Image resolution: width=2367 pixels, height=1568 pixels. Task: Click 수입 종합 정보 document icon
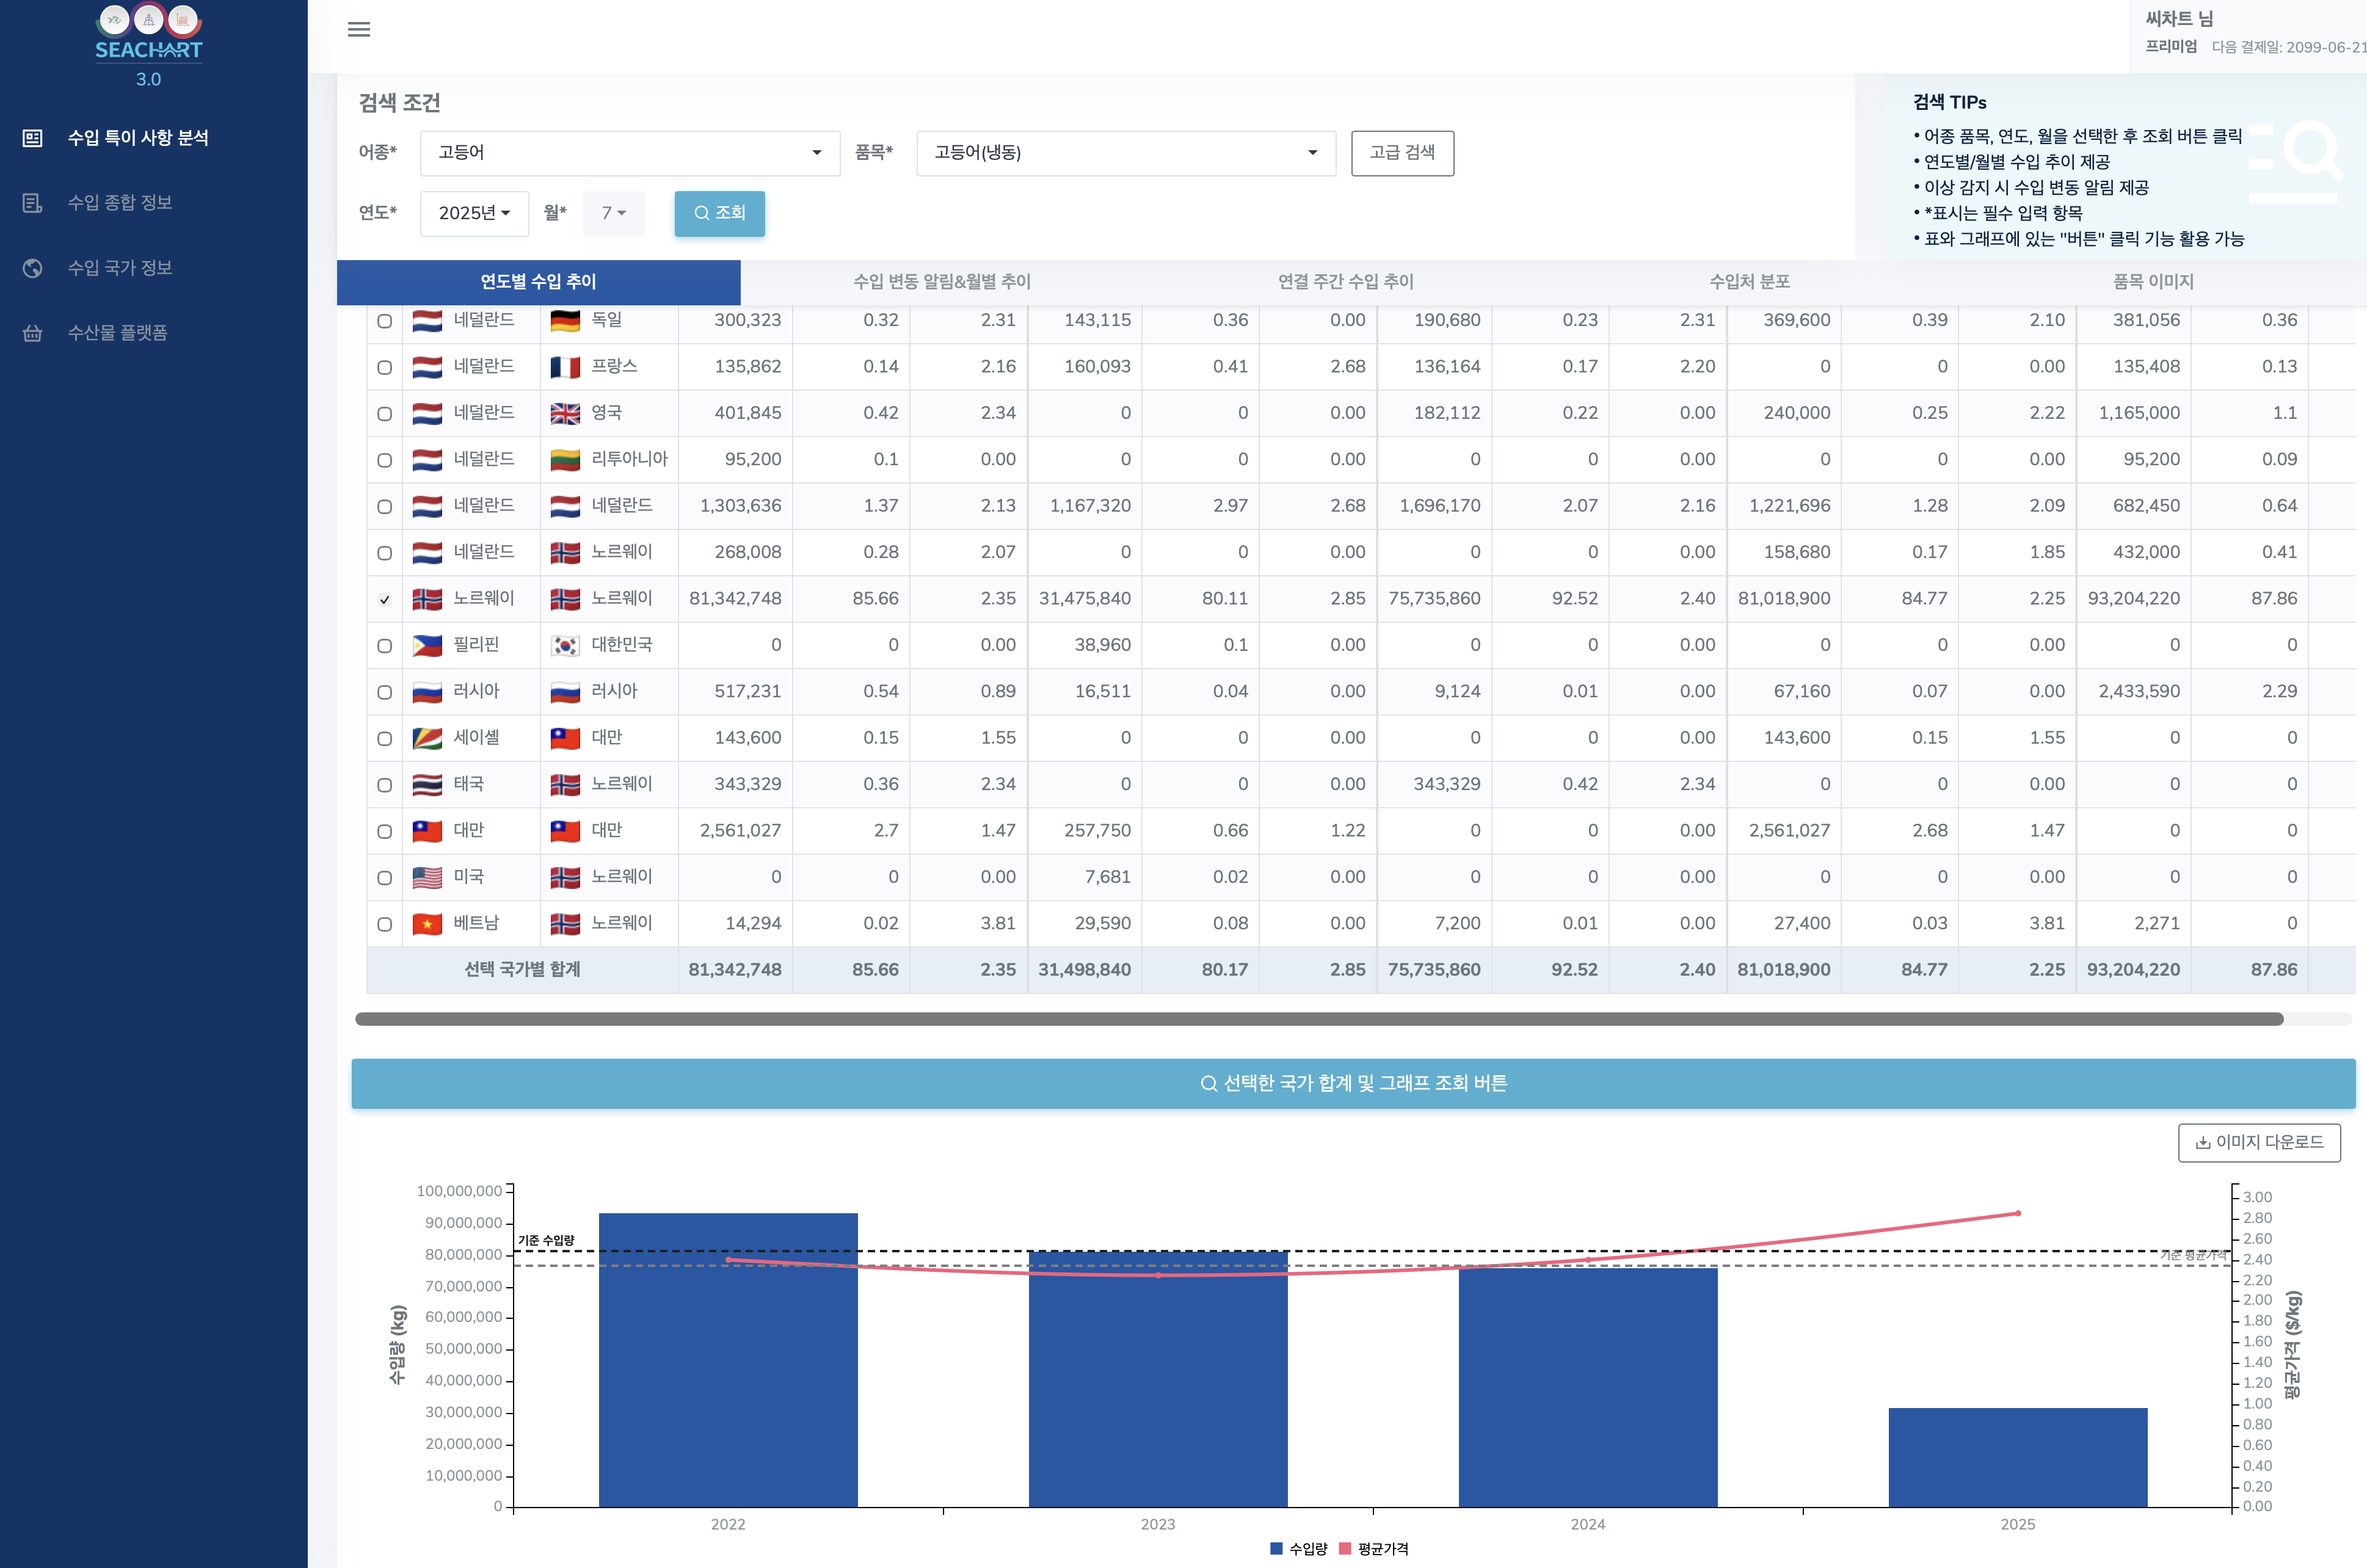click(x=32, y=203)
